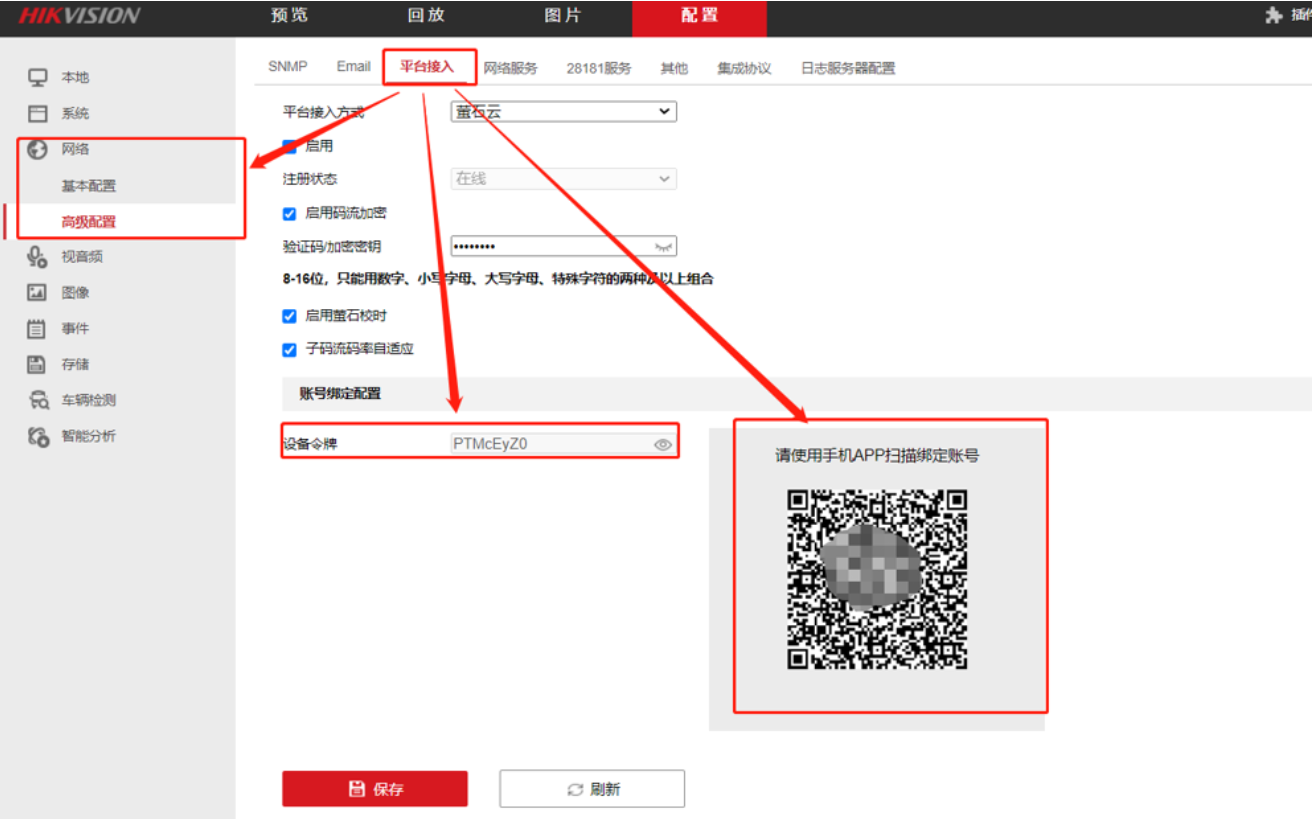Toggle 启用萤石校时 checkbox
The image size is (1314, 819).
(290, 316)
